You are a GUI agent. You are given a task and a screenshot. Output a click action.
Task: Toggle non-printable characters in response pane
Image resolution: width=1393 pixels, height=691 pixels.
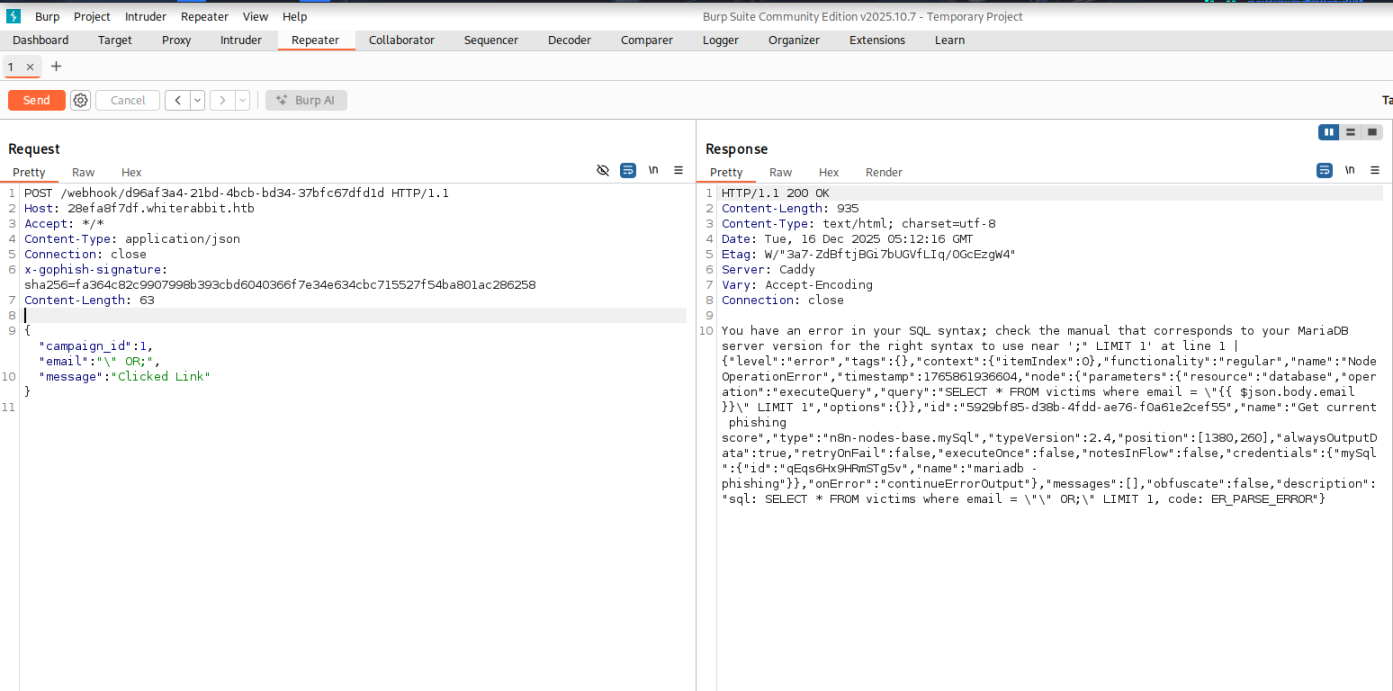1350,171
